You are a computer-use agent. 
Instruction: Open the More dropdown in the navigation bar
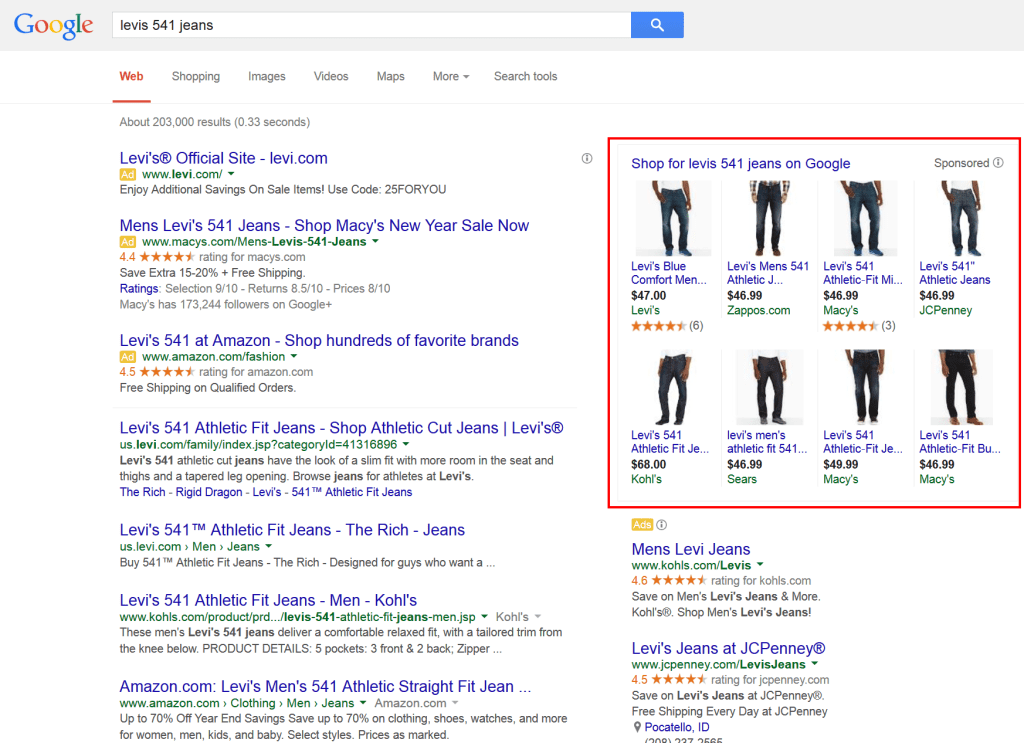[450, 76]
